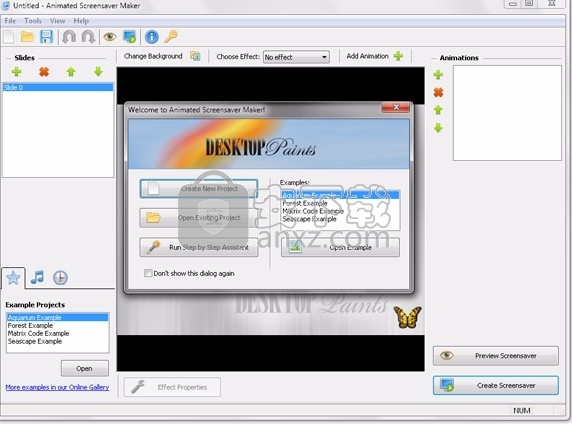
Task: Follow More examples in our Online Gallery link
Action: [x=57, y=387]
